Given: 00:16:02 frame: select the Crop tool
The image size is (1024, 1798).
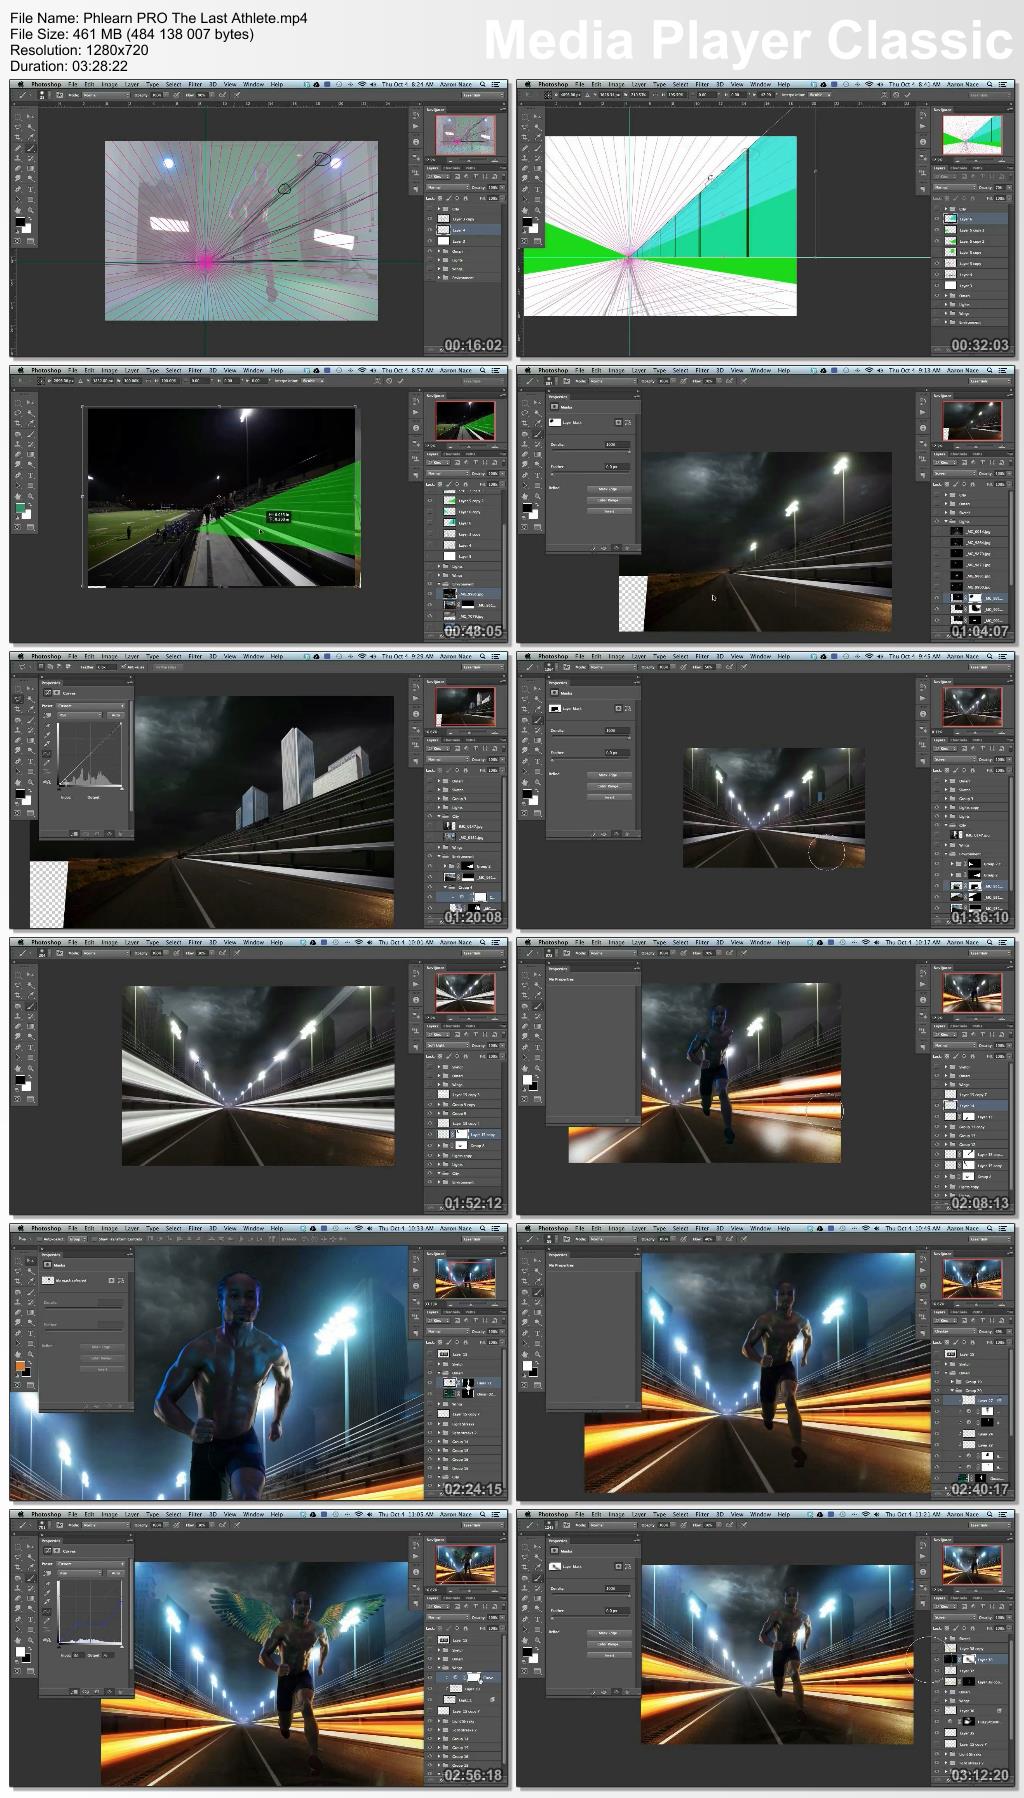Looking at the screenshot, I should pos(18,137).
